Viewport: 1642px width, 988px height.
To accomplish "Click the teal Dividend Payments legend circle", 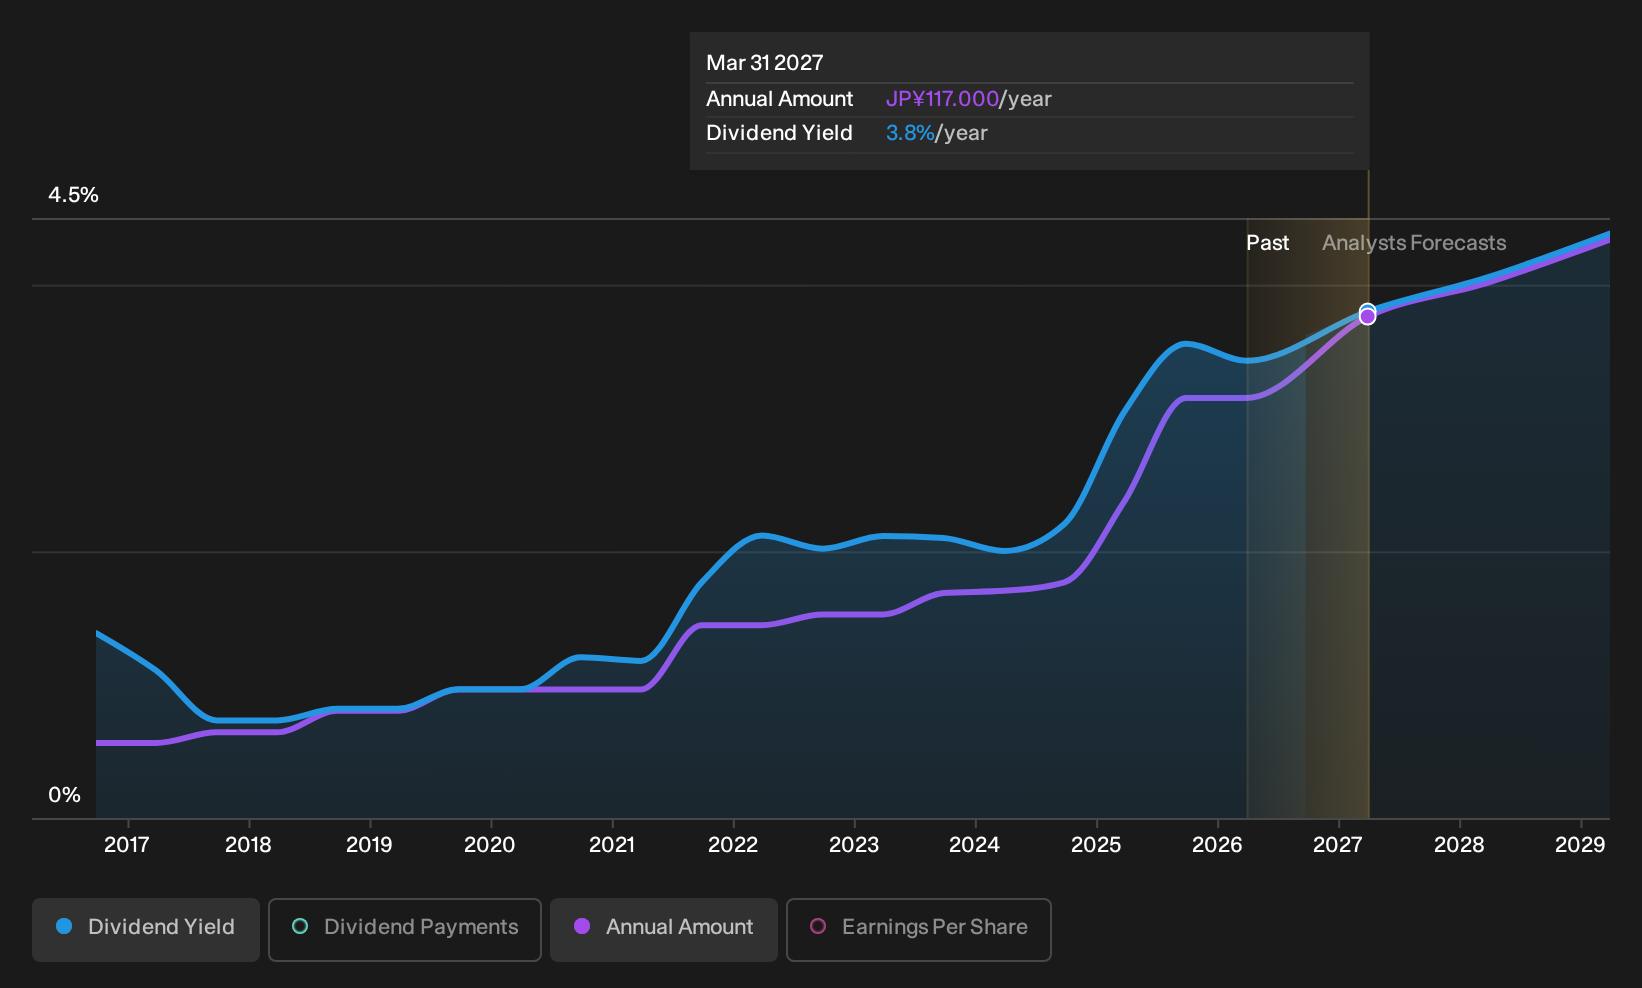I will [300, 926].
